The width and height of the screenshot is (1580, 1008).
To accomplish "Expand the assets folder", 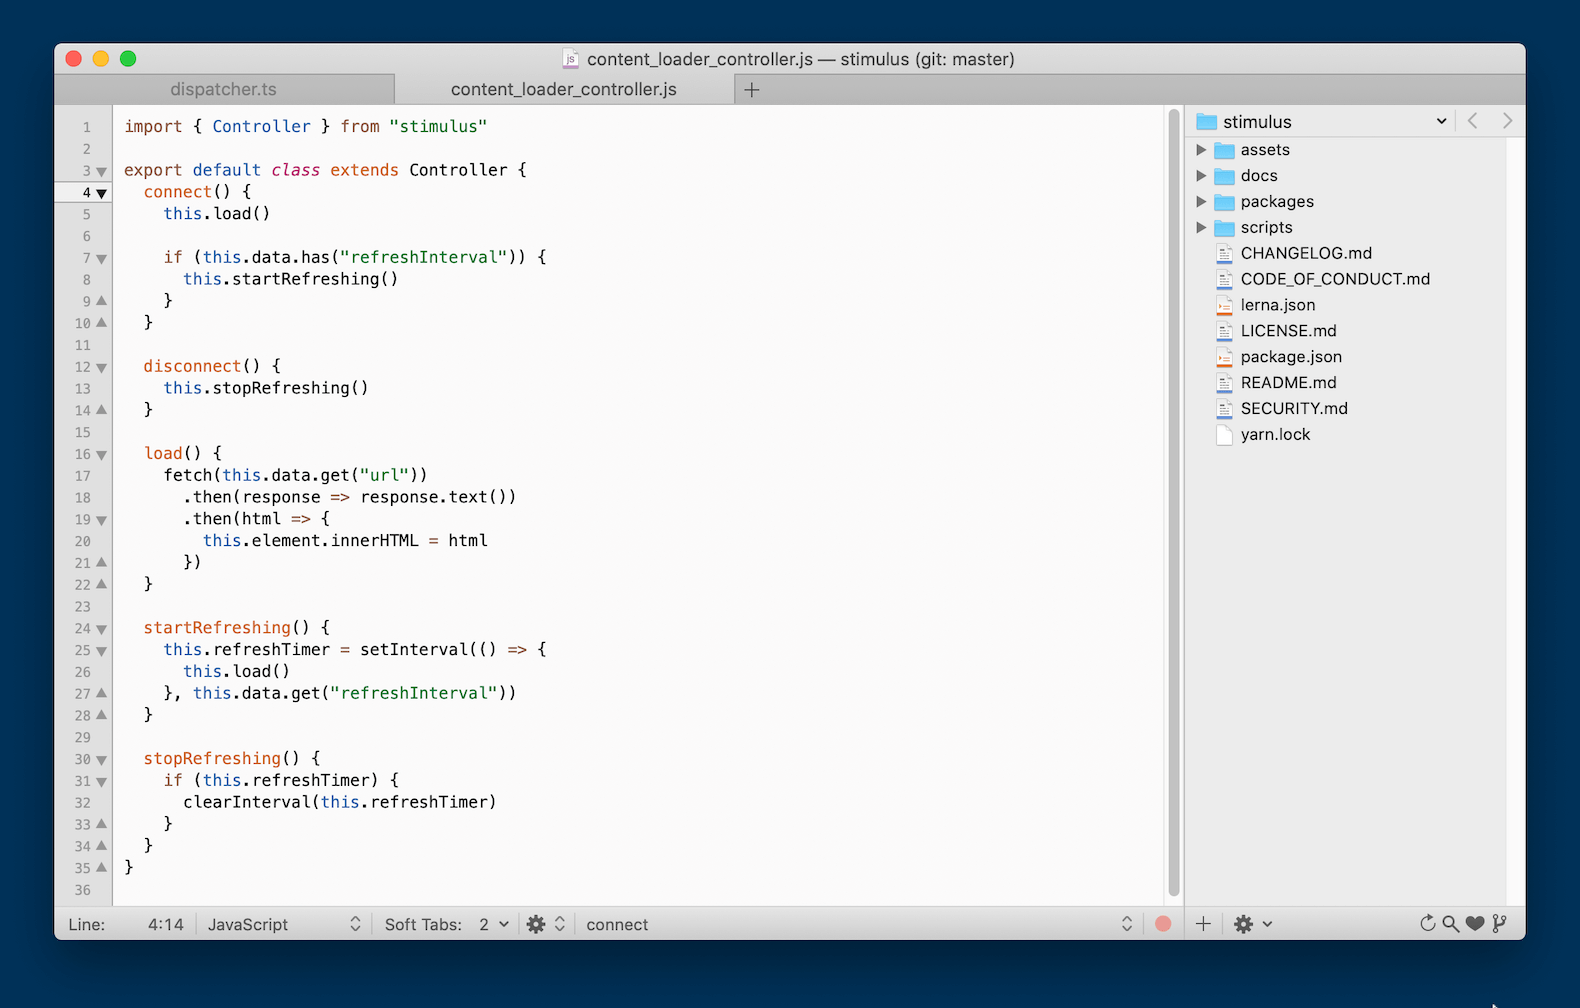I will tap(1201, 150).
